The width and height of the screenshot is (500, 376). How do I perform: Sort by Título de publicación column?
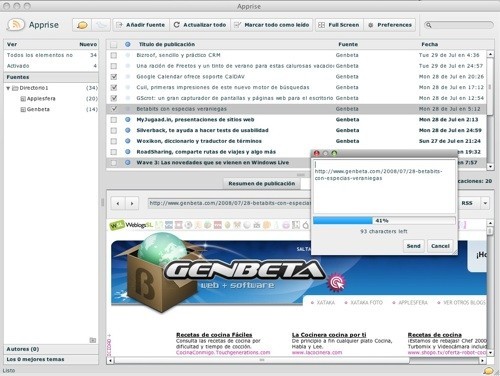[167, 44]
